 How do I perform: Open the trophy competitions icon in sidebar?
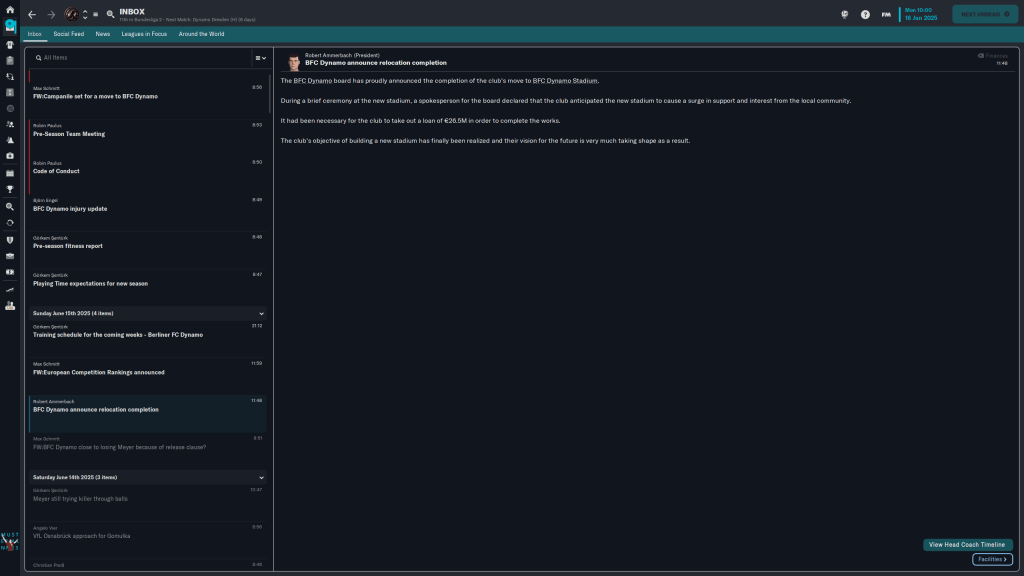[10, 189]
